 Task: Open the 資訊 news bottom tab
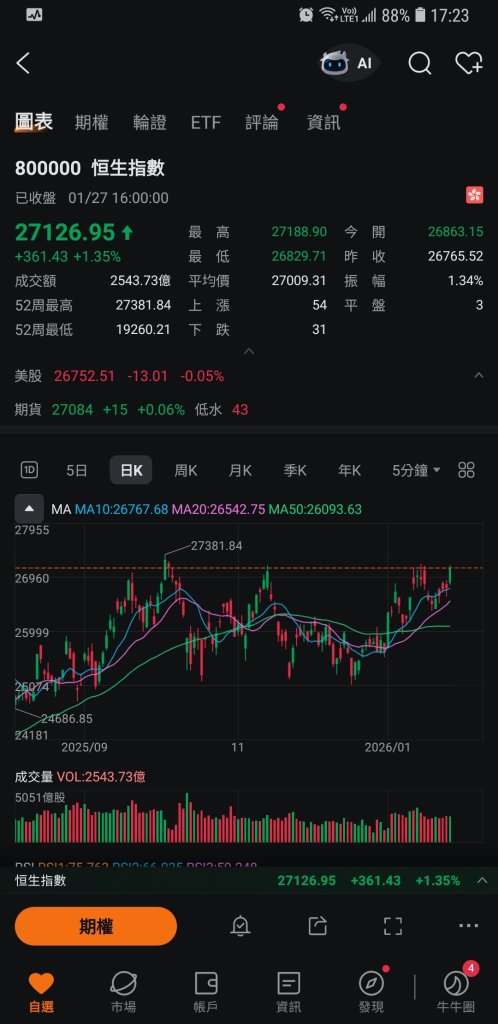[x=288, y=991]
